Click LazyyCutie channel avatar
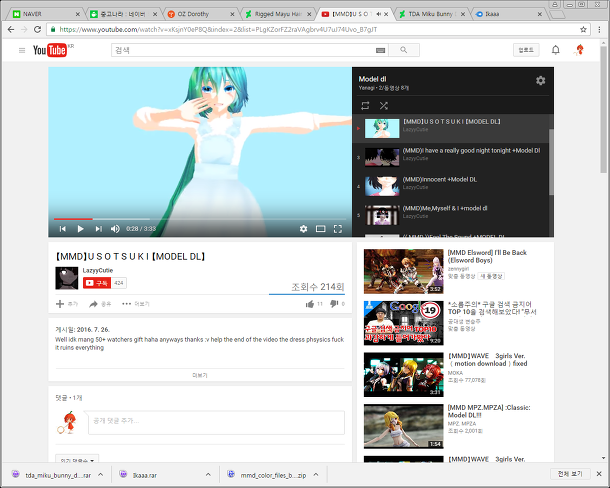 [x=67, y=278]
